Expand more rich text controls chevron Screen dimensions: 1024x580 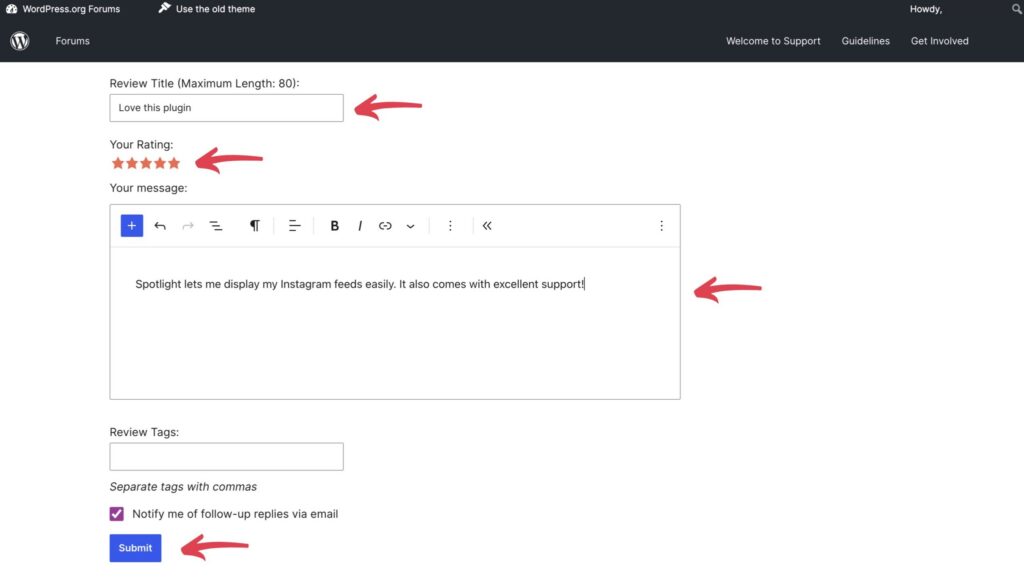tap(410, 226)
